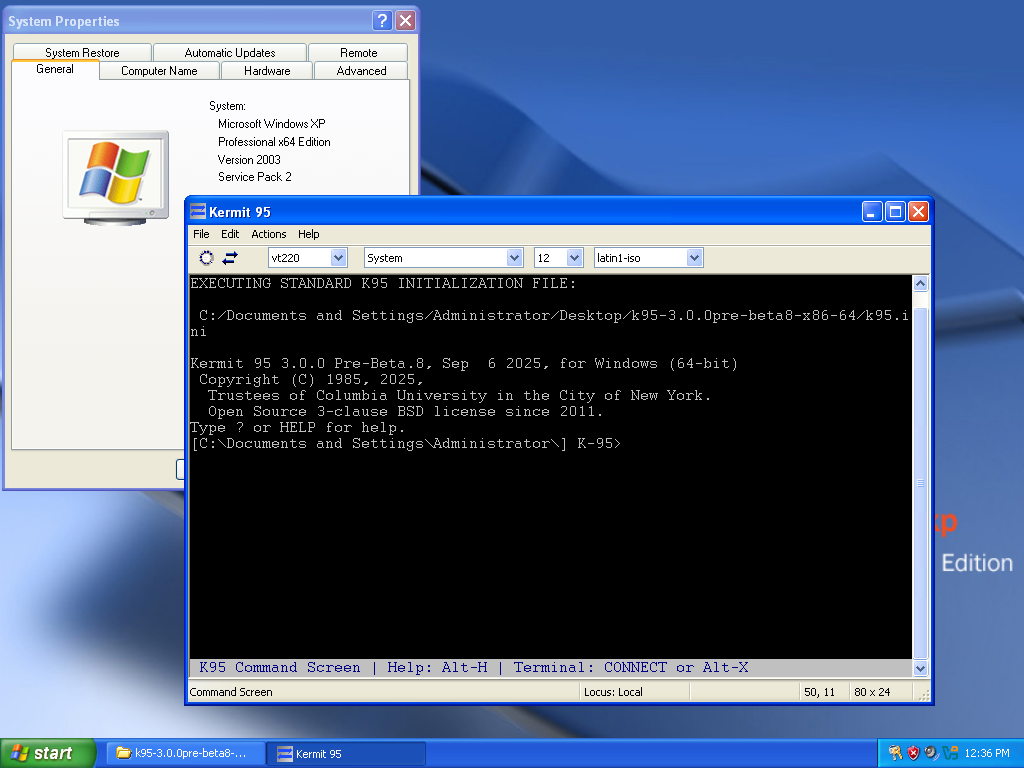Click the terminal vertical scrollbar thumb
The width and height of the screenshot is (1024, 768).
point(921,483)
